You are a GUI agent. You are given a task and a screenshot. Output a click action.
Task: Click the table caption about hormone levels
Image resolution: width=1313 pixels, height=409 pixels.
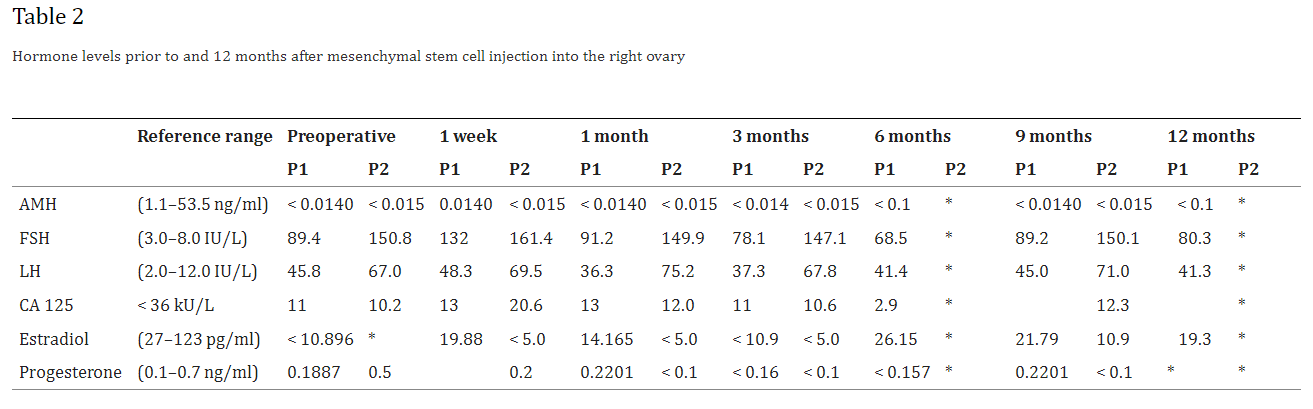tap(348, 57)
